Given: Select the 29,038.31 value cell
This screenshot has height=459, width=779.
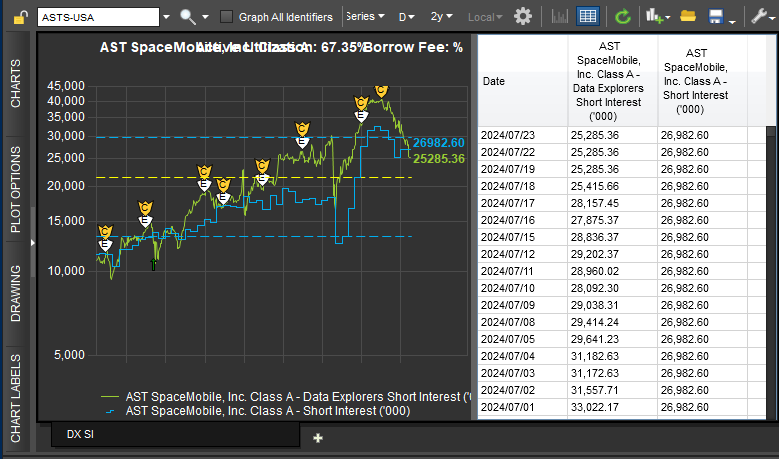Looking at the screenshot, I should coord(613,305).
